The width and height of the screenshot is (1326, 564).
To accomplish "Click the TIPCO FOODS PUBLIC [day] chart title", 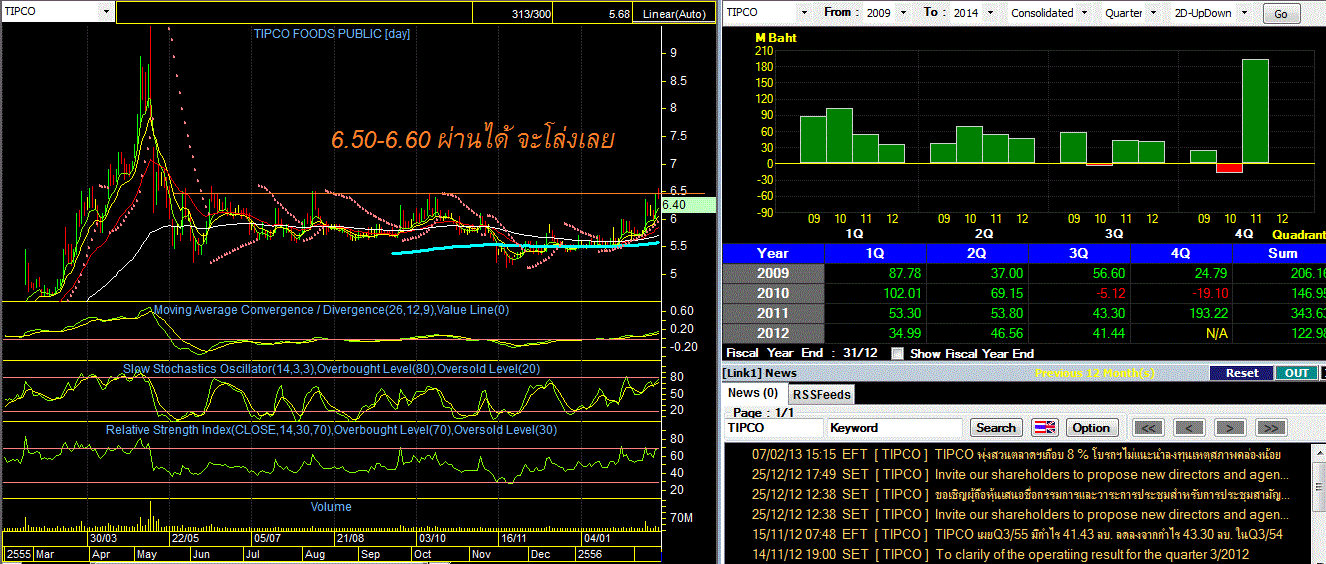I will pos(331,34).
